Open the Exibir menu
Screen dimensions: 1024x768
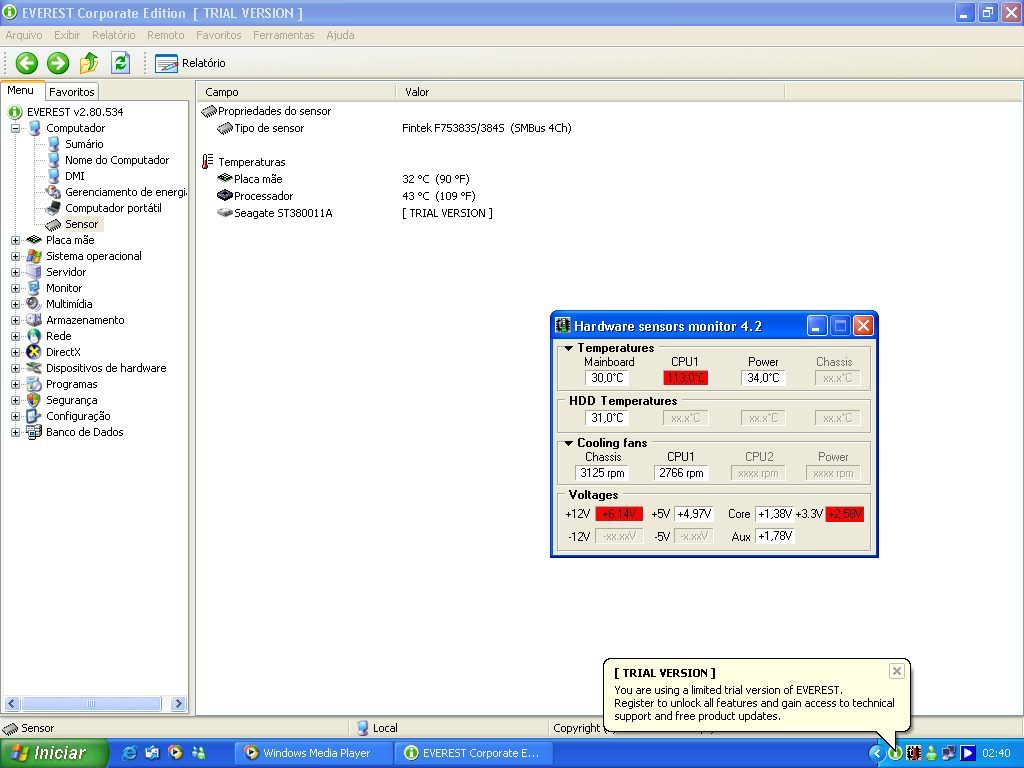pos(67,35)
